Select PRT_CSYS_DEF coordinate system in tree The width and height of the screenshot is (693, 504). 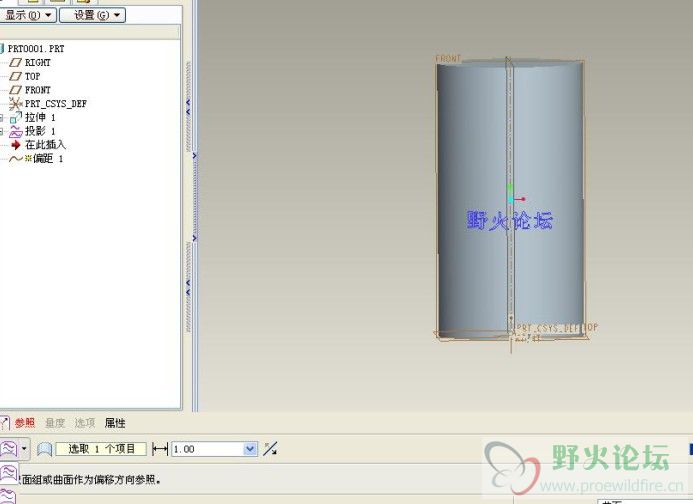[x=55, y=104]
